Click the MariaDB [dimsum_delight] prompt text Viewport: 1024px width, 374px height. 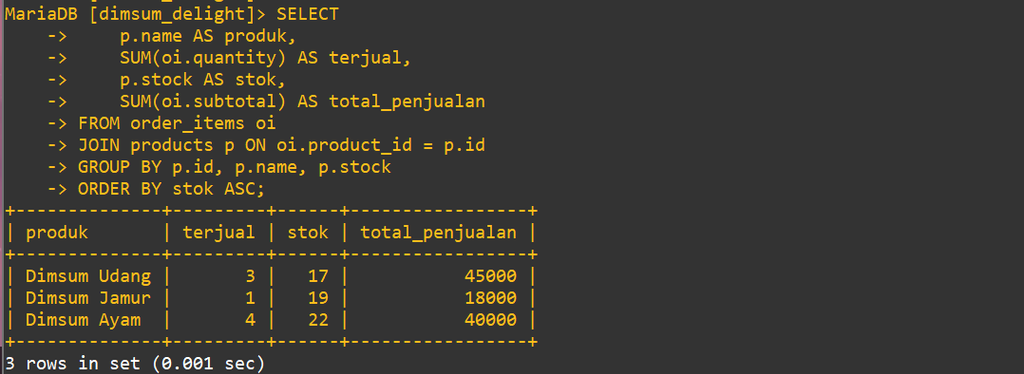coord(135,14)
